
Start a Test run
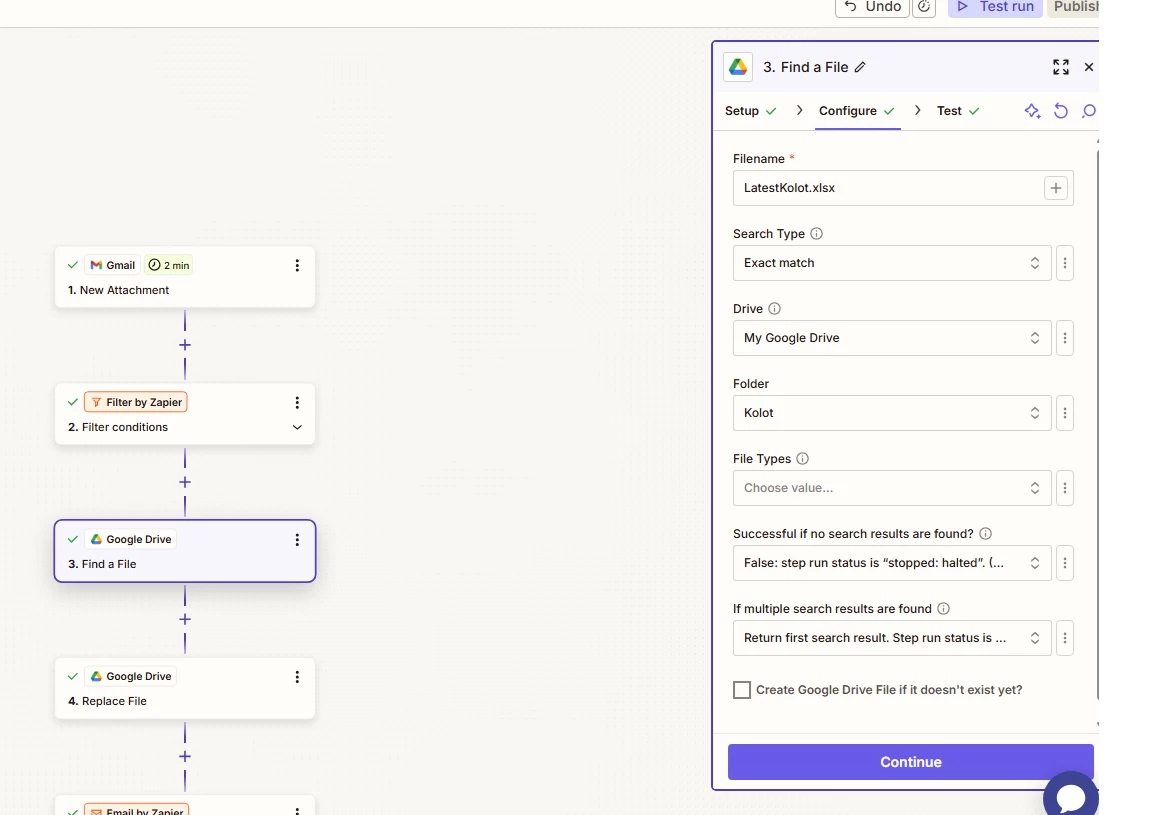pos(995,7)
